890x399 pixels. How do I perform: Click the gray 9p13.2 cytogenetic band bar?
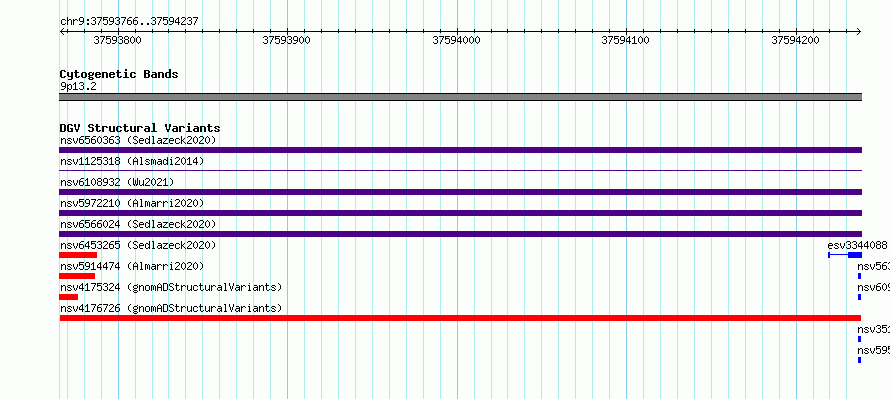pos(460,97)
